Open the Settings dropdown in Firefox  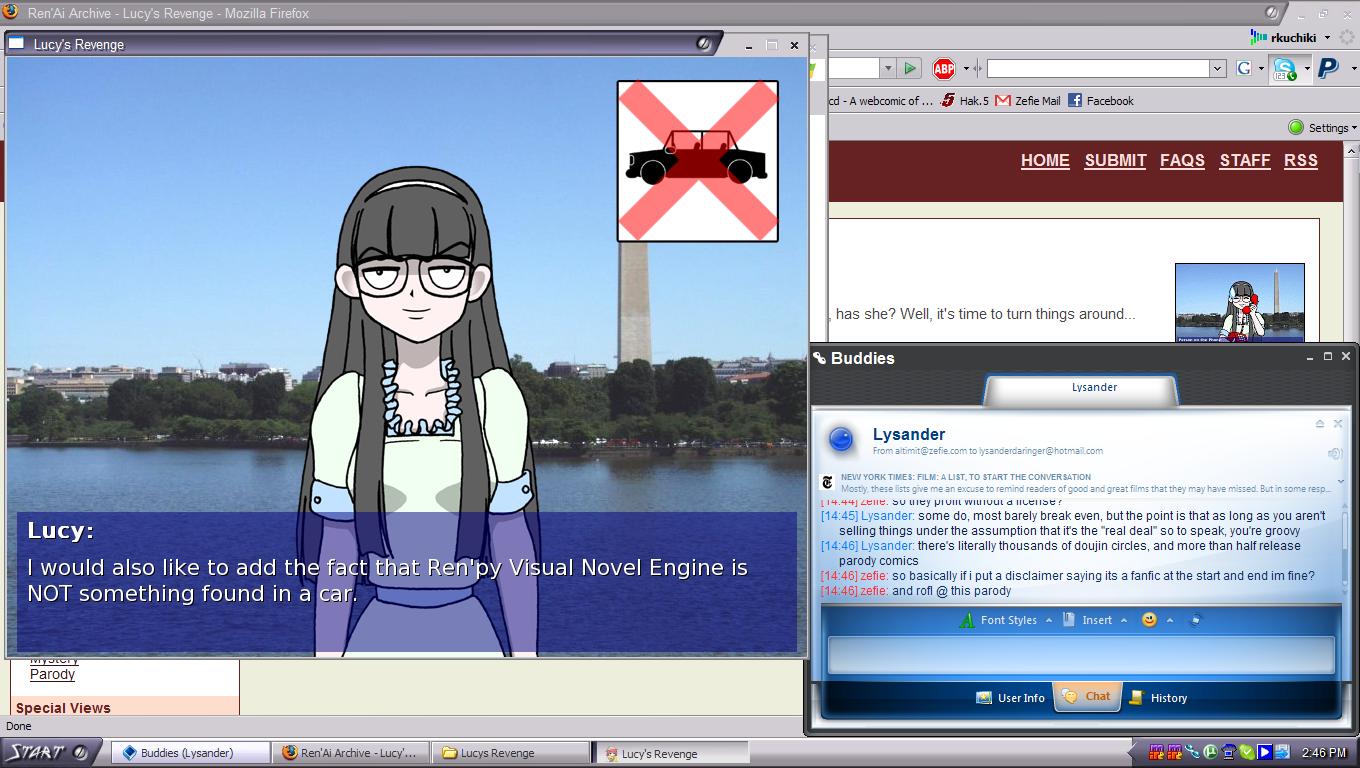pyautogui.click(x=1327, y=128)
